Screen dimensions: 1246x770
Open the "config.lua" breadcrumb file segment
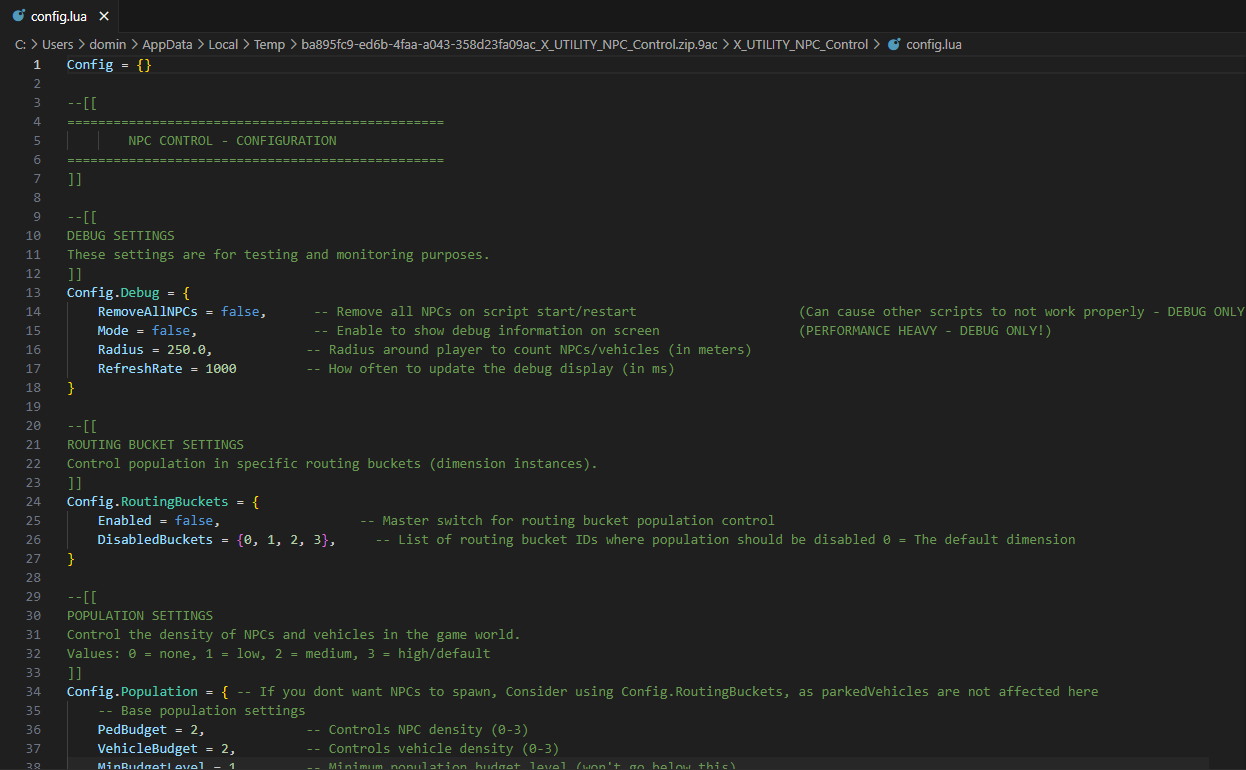(x=934, y=44)
